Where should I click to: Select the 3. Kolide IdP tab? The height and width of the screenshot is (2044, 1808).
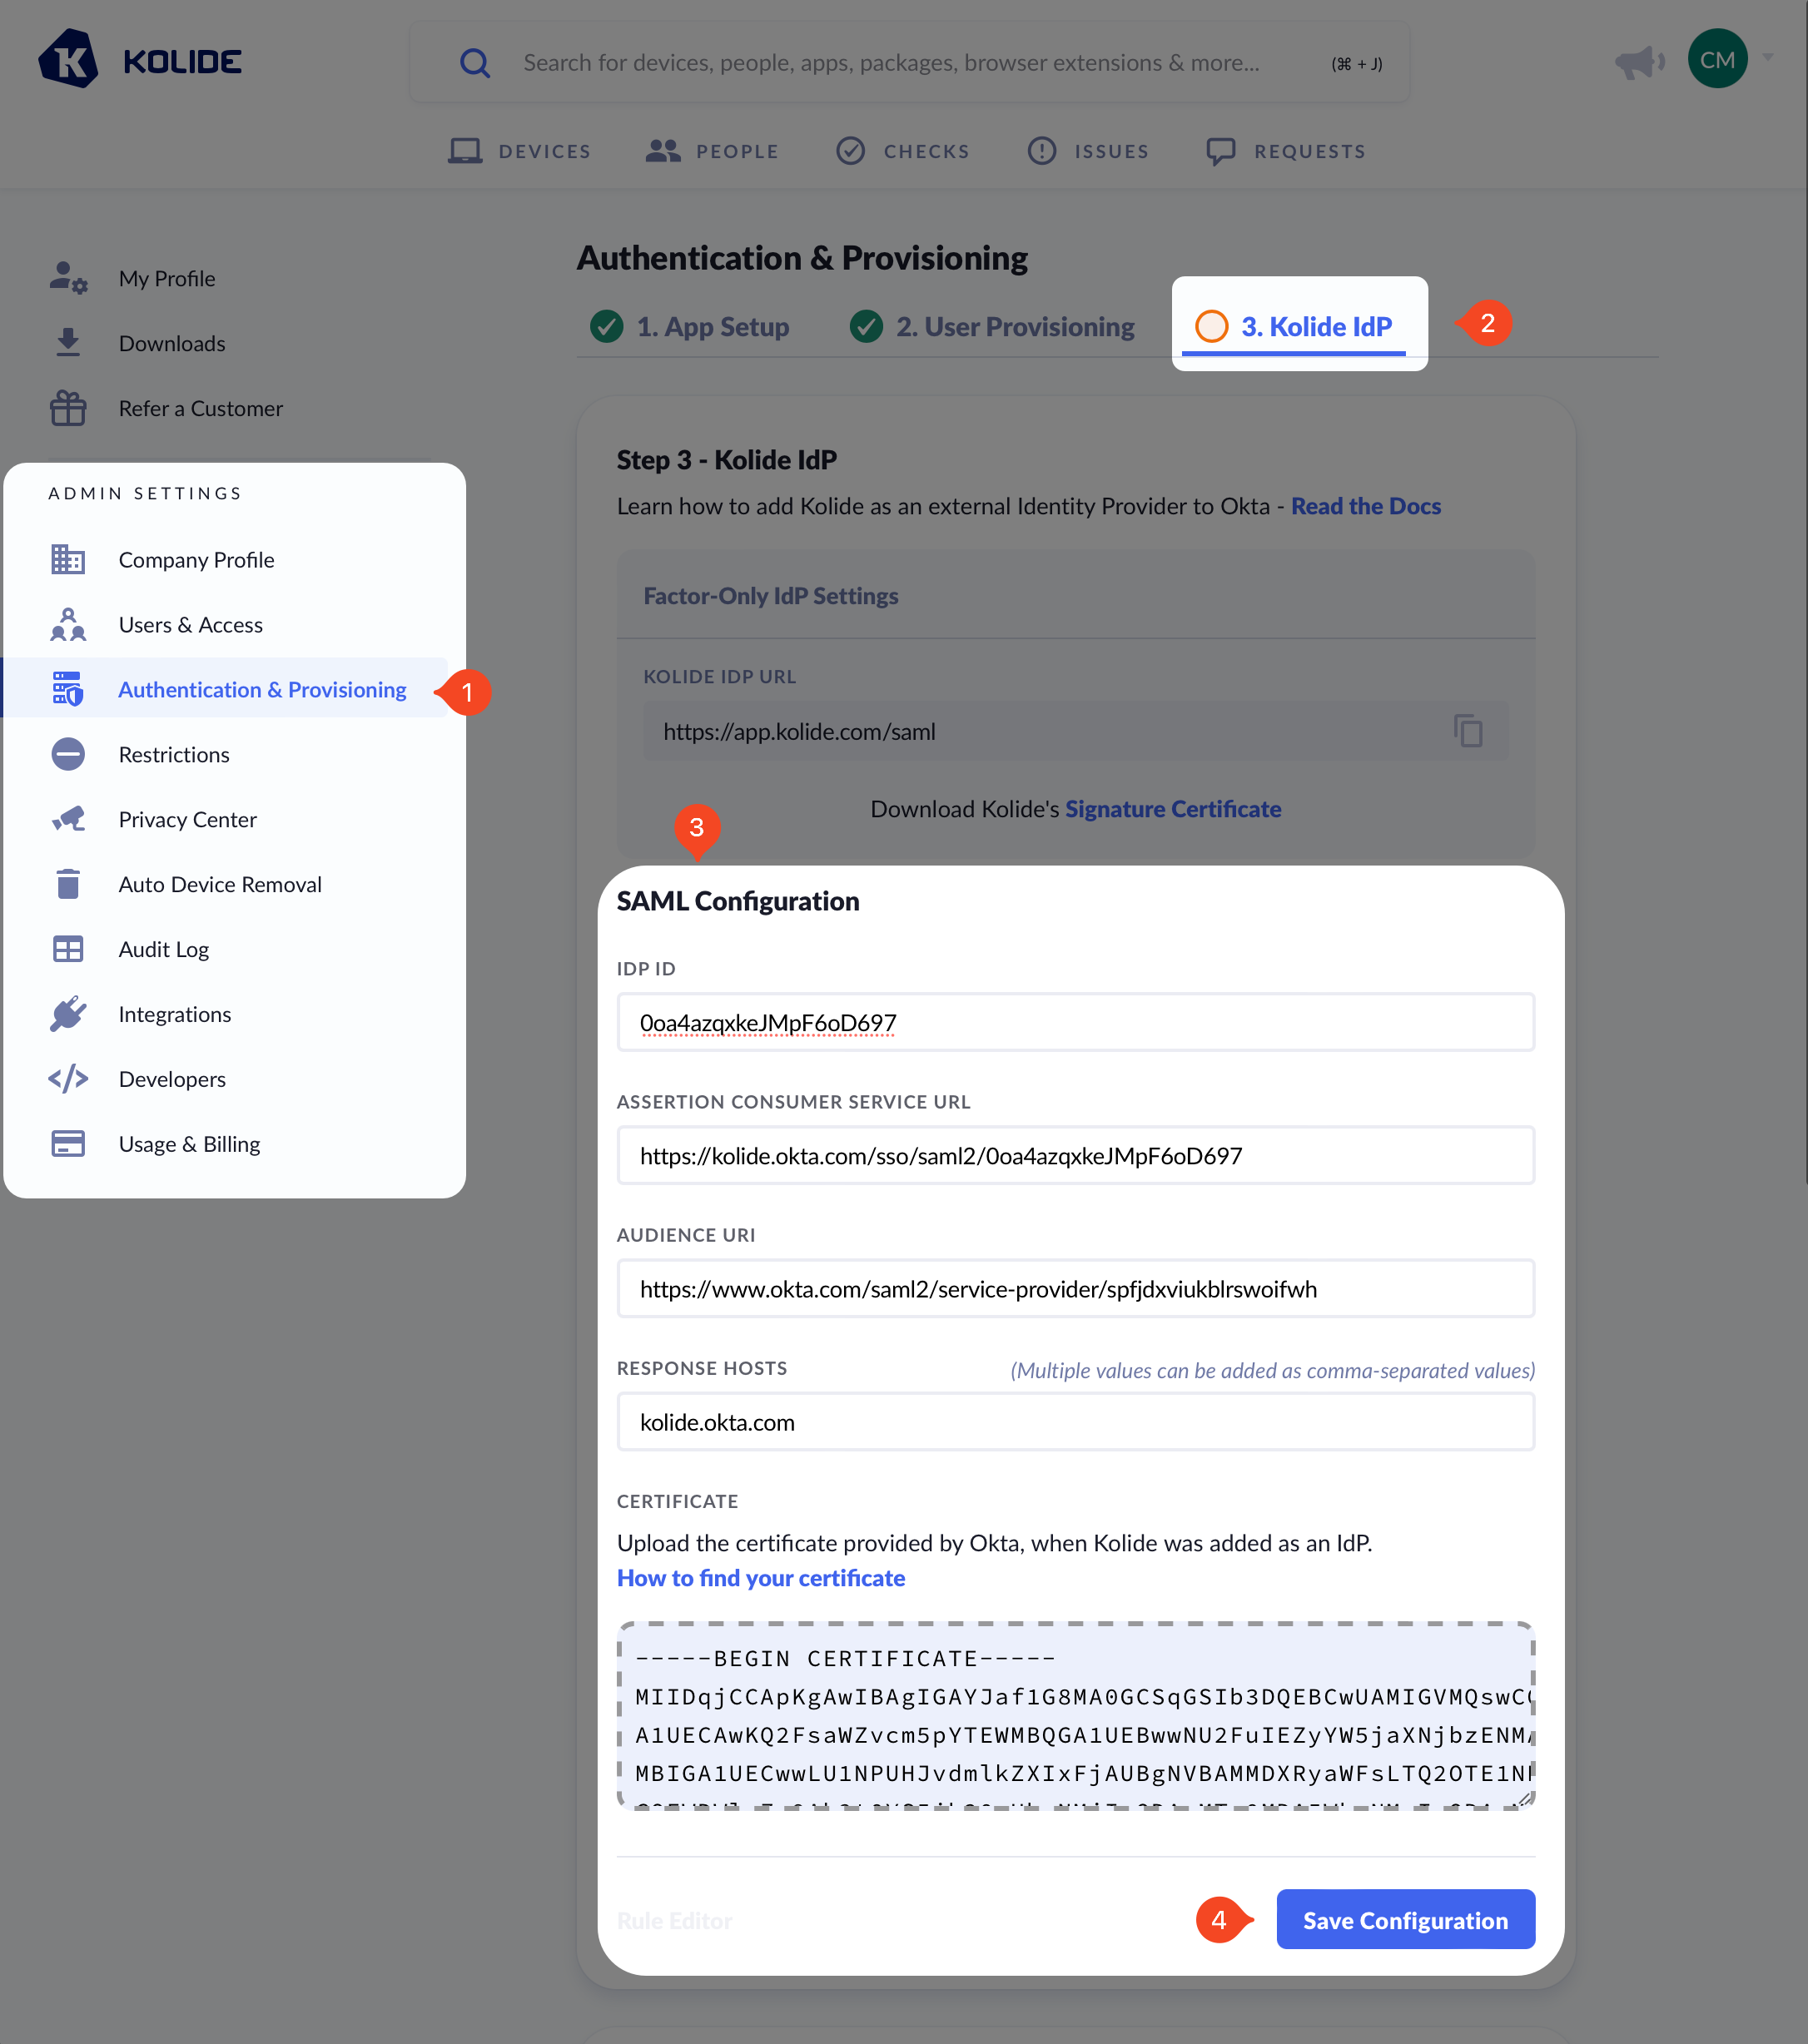coord(1294,327)
